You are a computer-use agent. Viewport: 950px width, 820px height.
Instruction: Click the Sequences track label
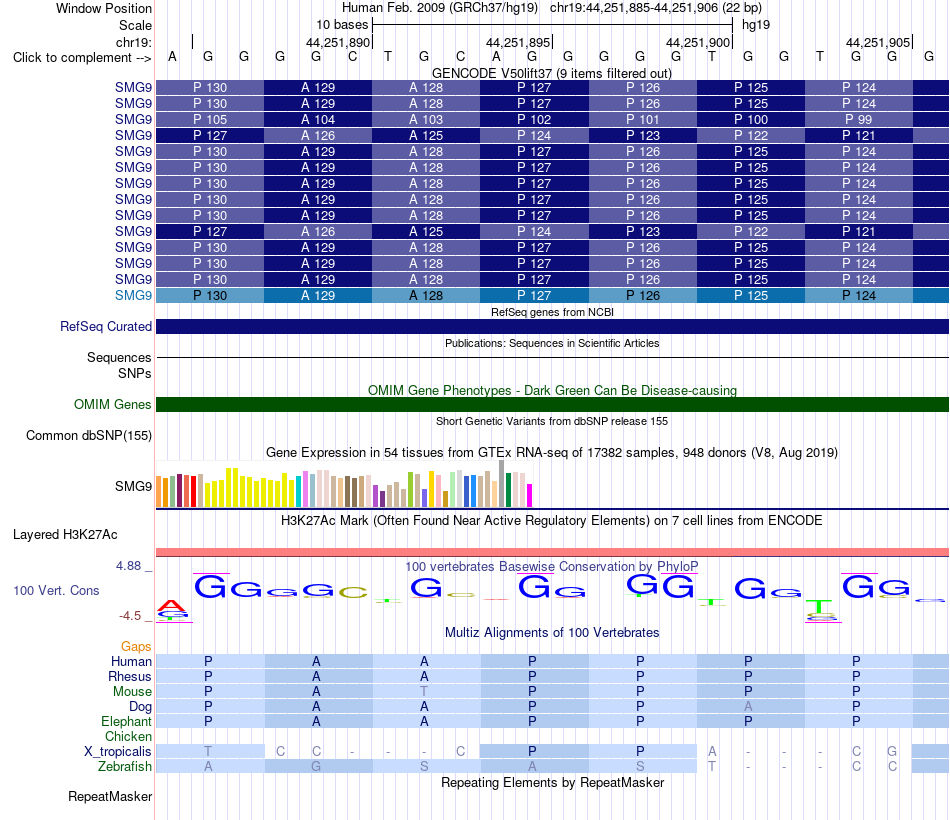point(119,358)
